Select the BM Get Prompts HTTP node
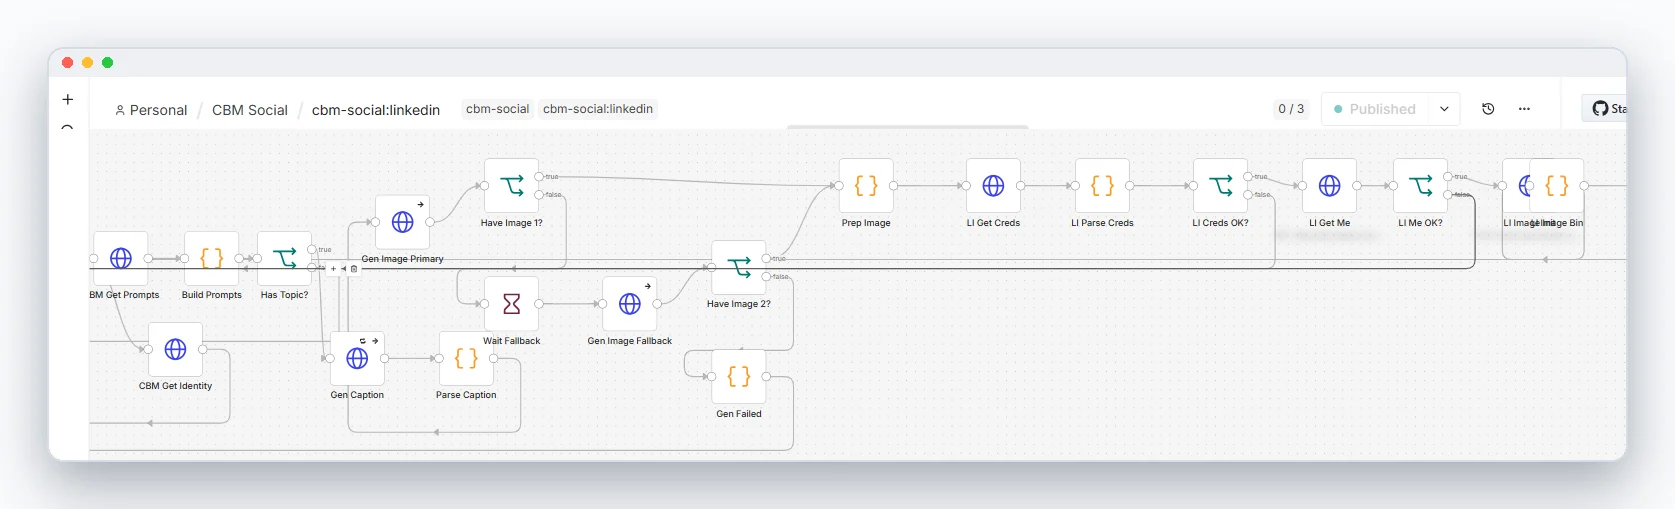The width and height of the screenshot is (1675, 509). [x=121, y=258]
